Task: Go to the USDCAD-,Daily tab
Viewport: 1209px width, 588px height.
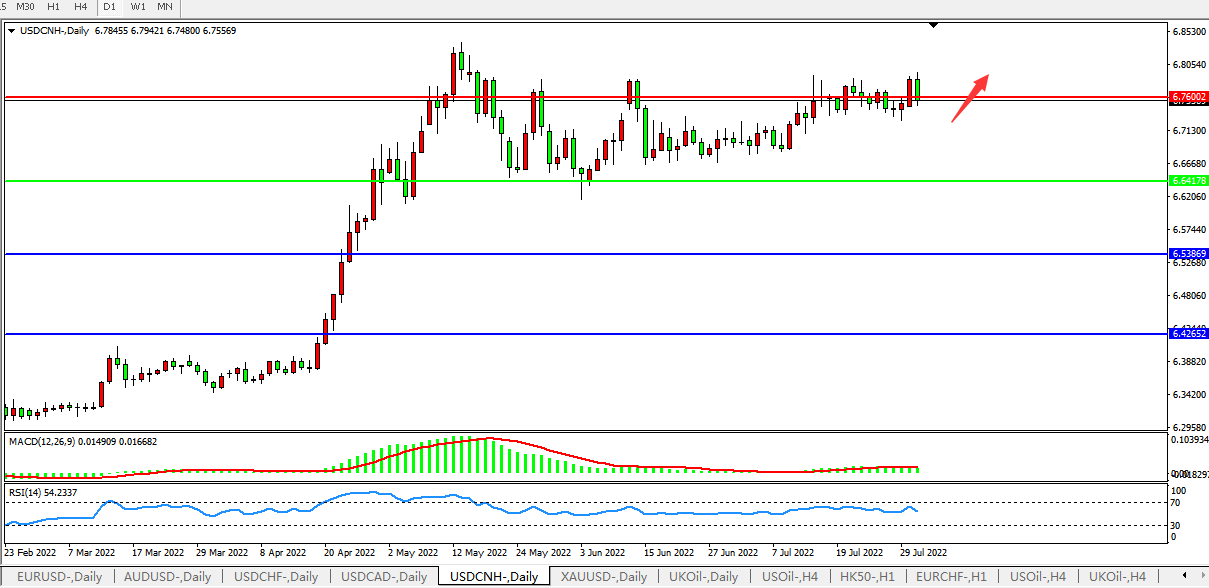Action: pyautogui.click(x=384, y=577)
